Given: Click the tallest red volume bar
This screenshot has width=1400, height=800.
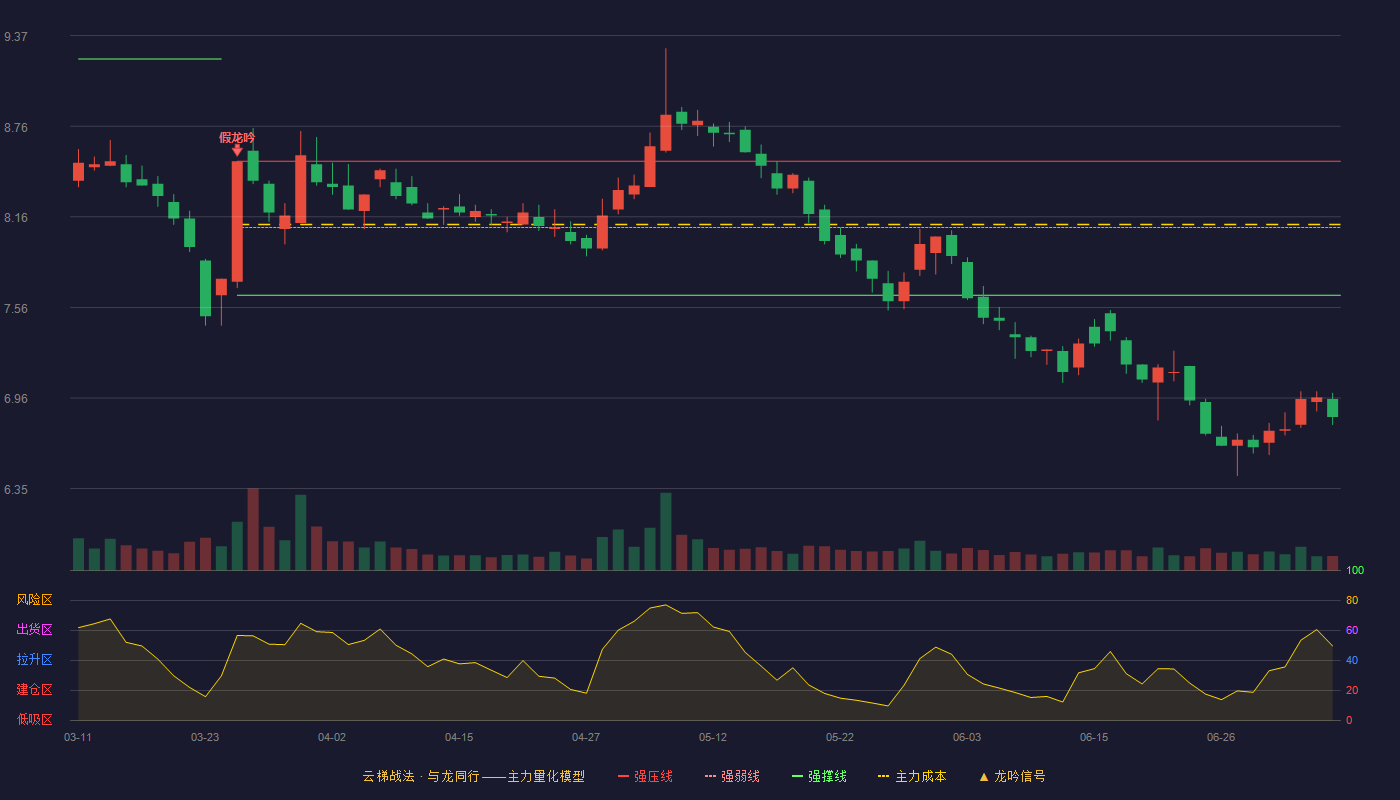Looking at the screenshot, I should [x=253, y=529].
